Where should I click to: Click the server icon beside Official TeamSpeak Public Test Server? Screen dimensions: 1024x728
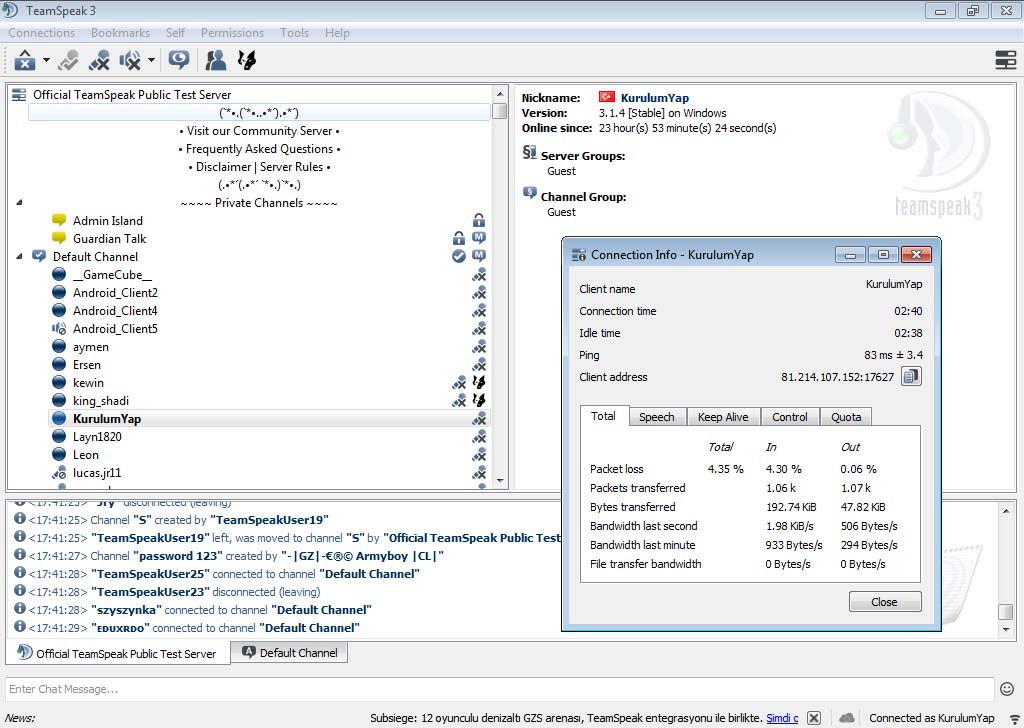[x=19, y=95]
